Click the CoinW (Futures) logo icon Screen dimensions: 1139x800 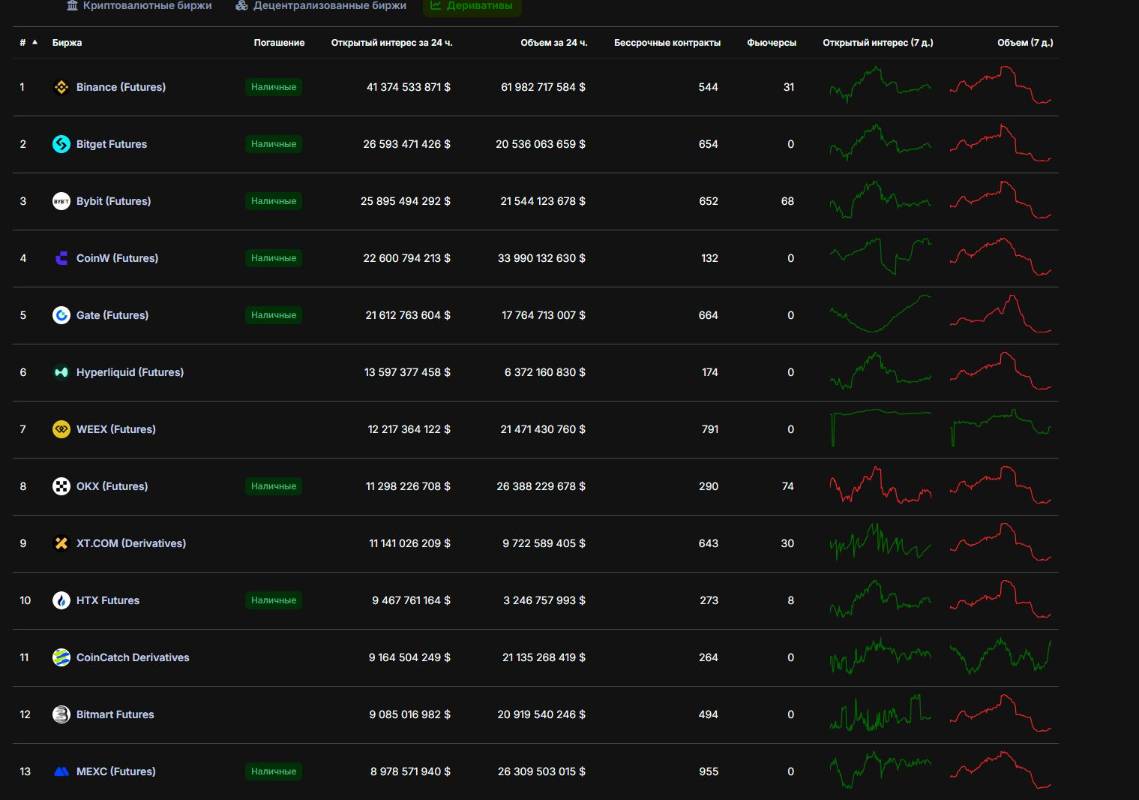coord(61,258)
